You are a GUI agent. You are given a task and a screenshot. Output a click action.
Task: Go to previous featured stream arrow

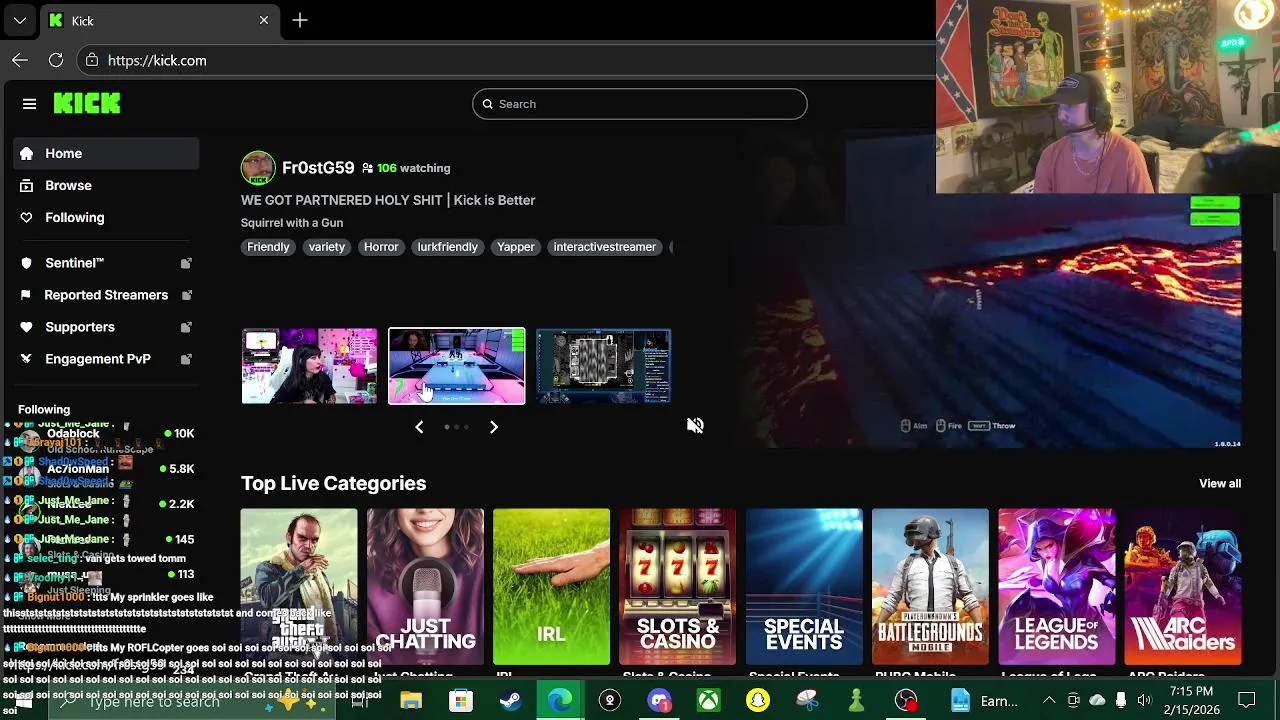[x=419, y=427]
